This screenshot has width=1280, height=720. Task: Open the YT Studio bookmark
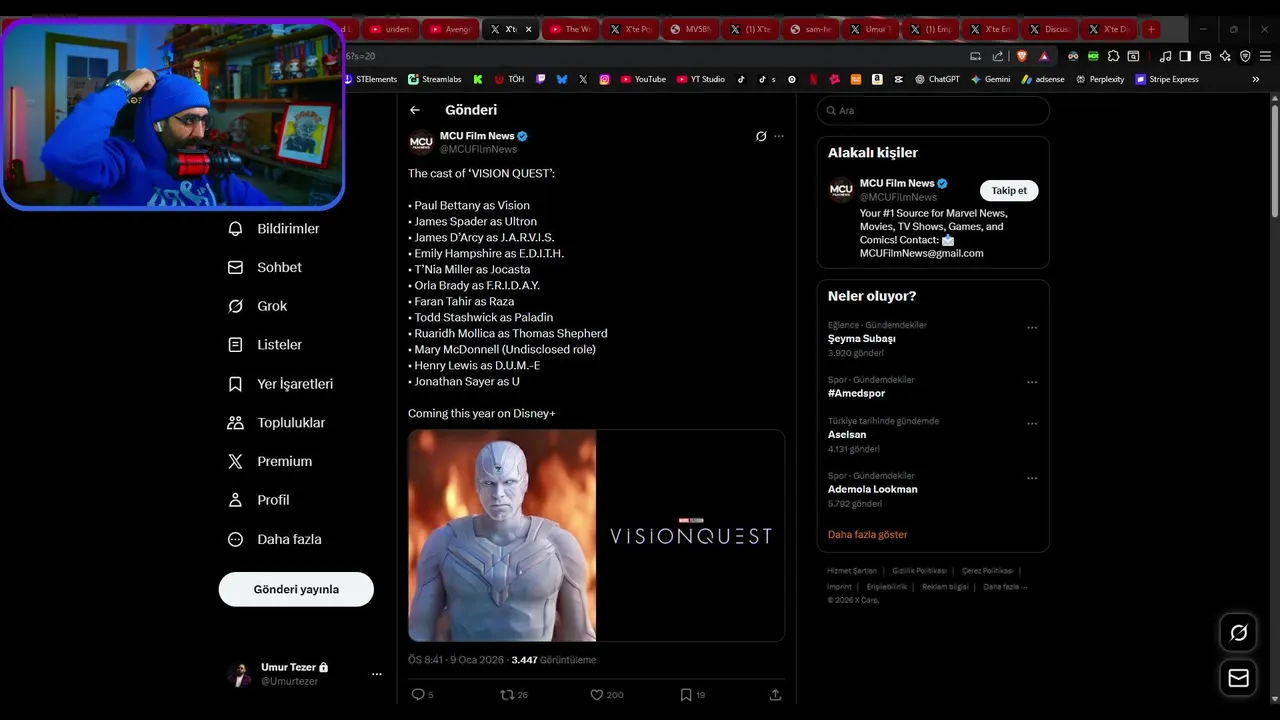tap(701, 79)
